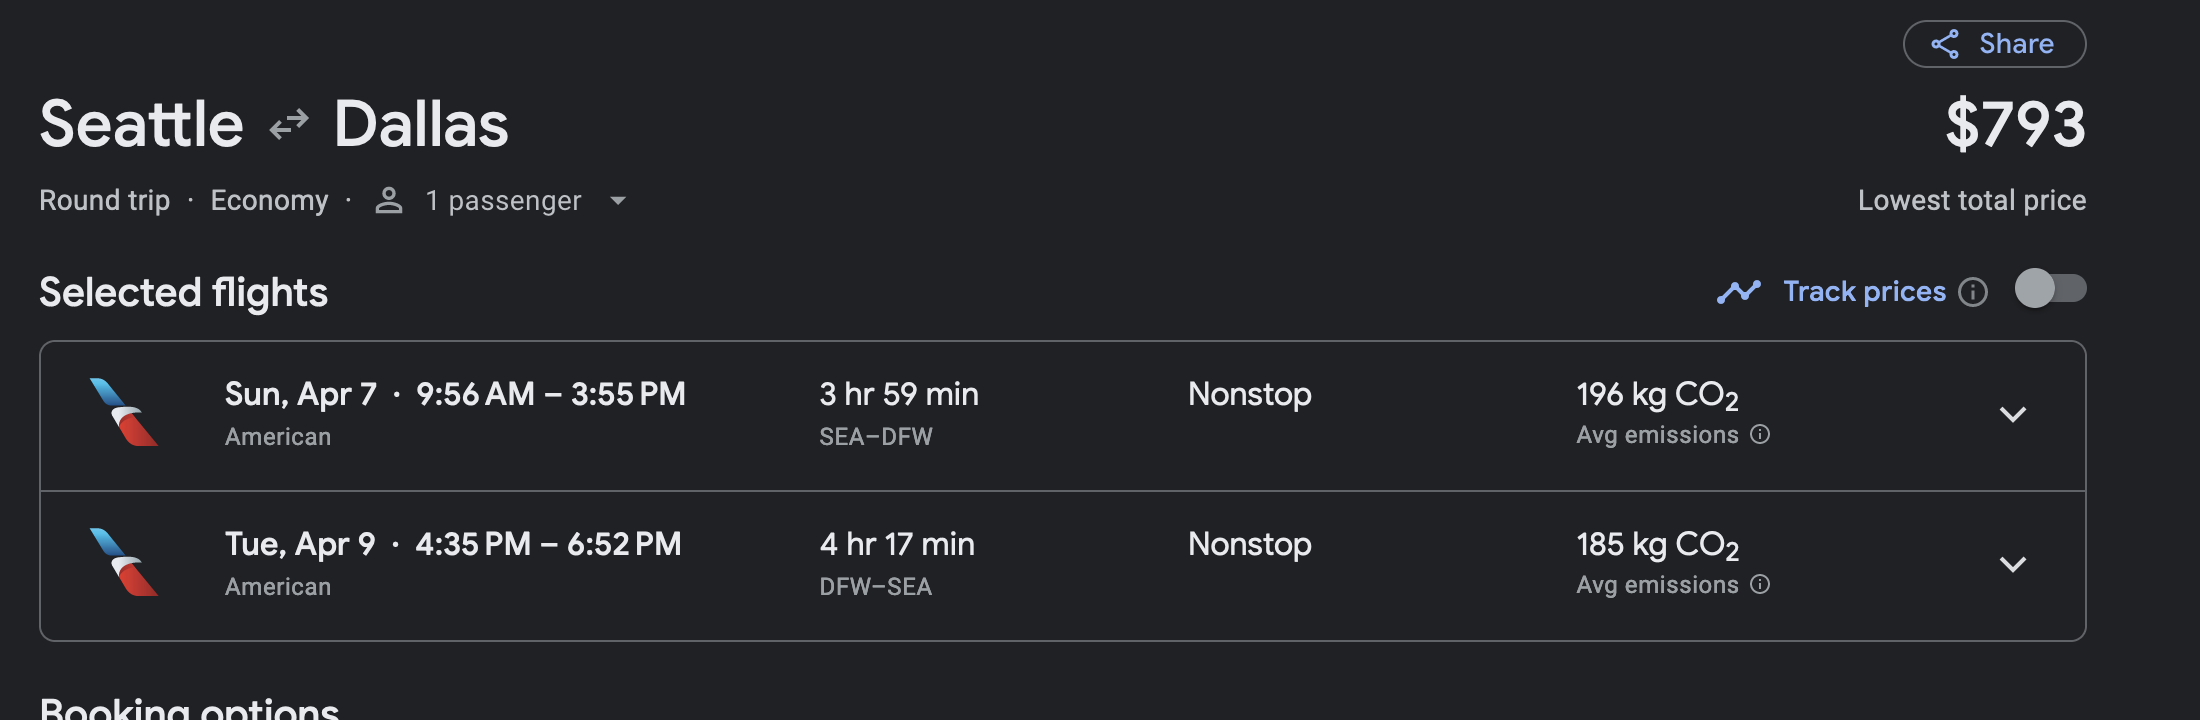
Task: Select the Sun, Apr 7 flight row
Action: coord(1063,416)
